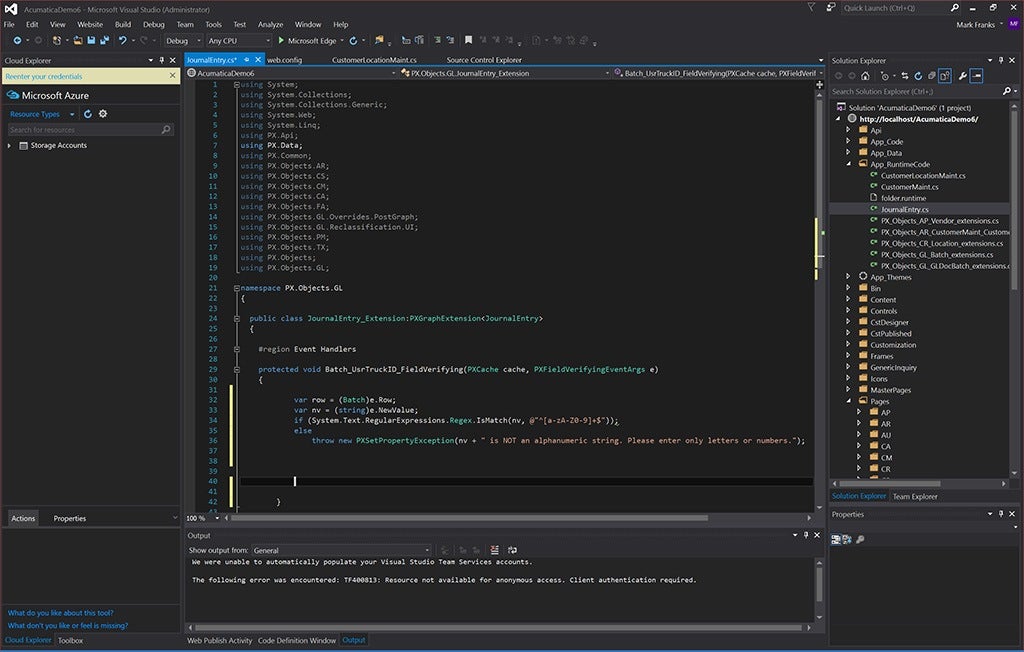The width and height of the screenshot is (1024, 652).
Task: Click the Navigate Backward toolbar icon
Action: click(17, 41)
